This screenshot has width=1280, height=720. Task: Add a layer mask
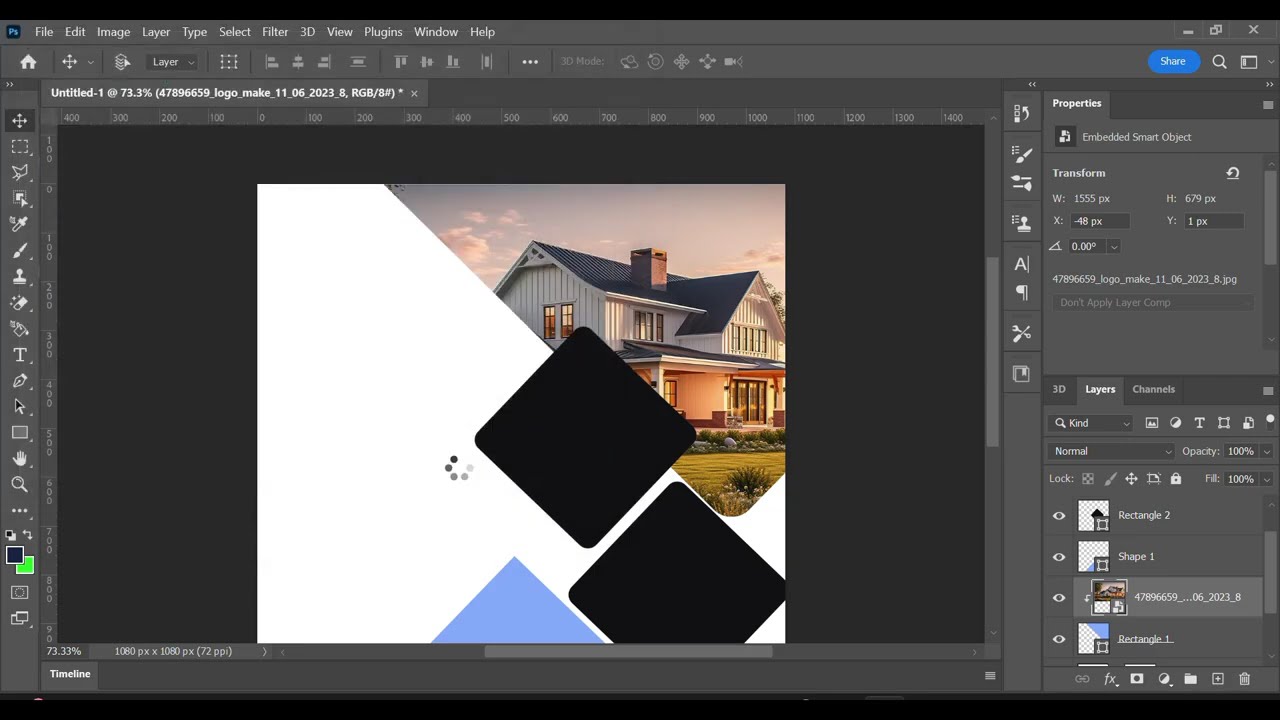click(1136, 679)
